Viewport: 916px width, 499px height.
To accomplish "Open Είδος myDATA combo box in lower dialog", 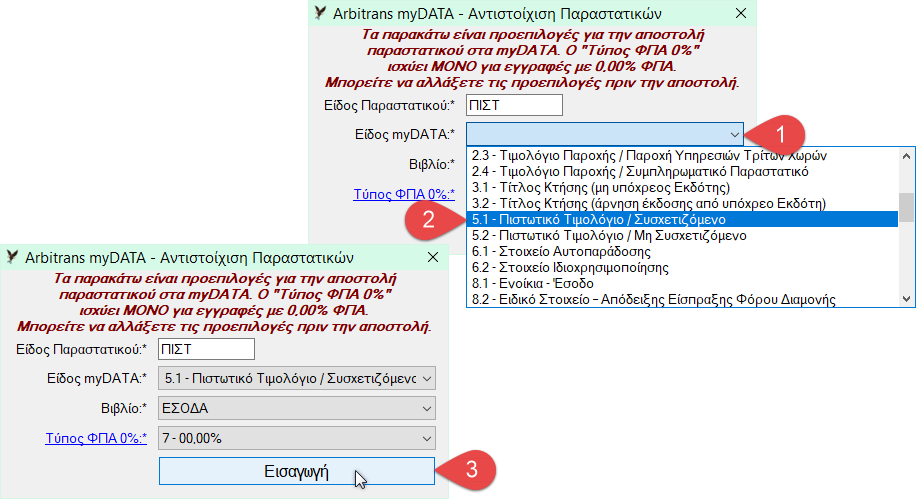I will (x=297, y=378).
